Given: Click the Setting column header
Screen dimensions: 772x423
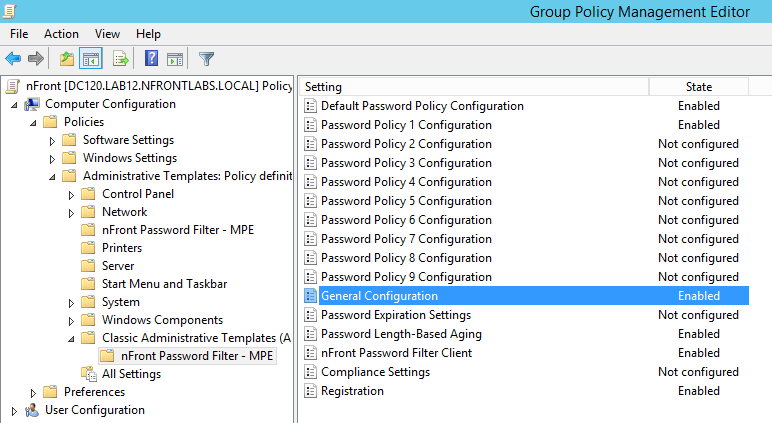Looking at the screenshot, I should tap(474, 87).
